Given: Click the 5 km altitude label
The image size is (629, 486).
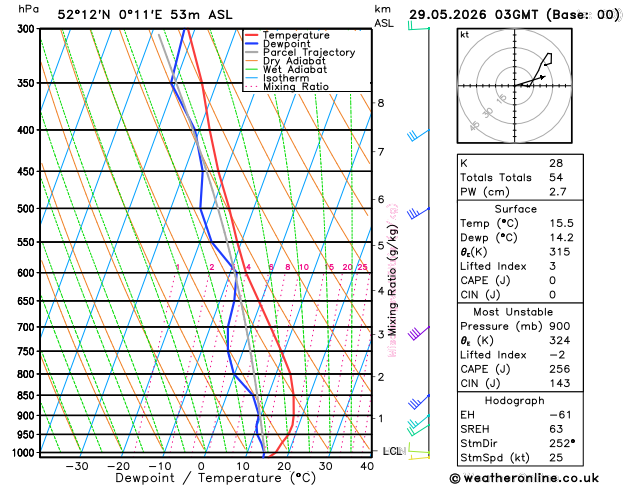Looking at the screenshot, I should point(381,245).
